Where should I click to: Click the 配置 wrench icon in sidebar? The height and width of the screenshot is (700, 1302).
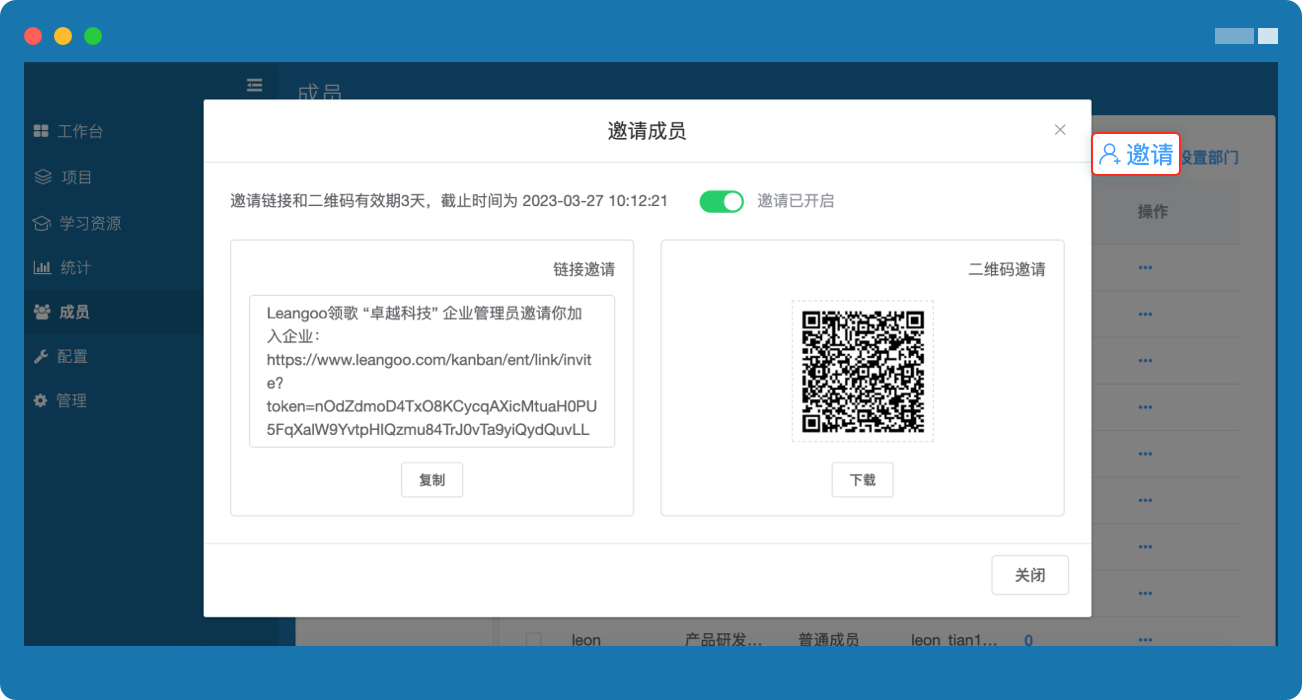41,356
